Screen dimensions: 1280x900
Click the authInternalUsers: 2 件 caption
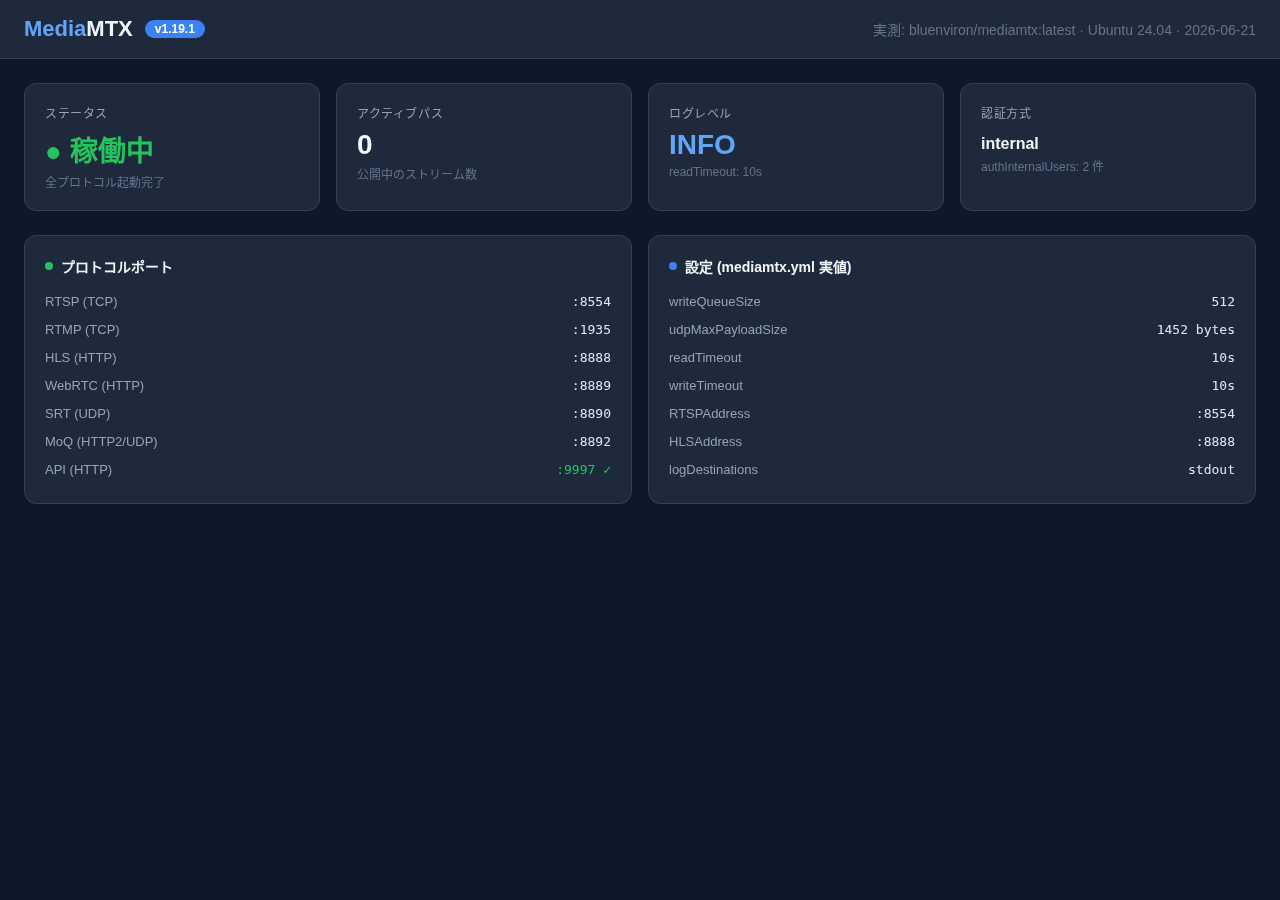(x=1042, y=167)
